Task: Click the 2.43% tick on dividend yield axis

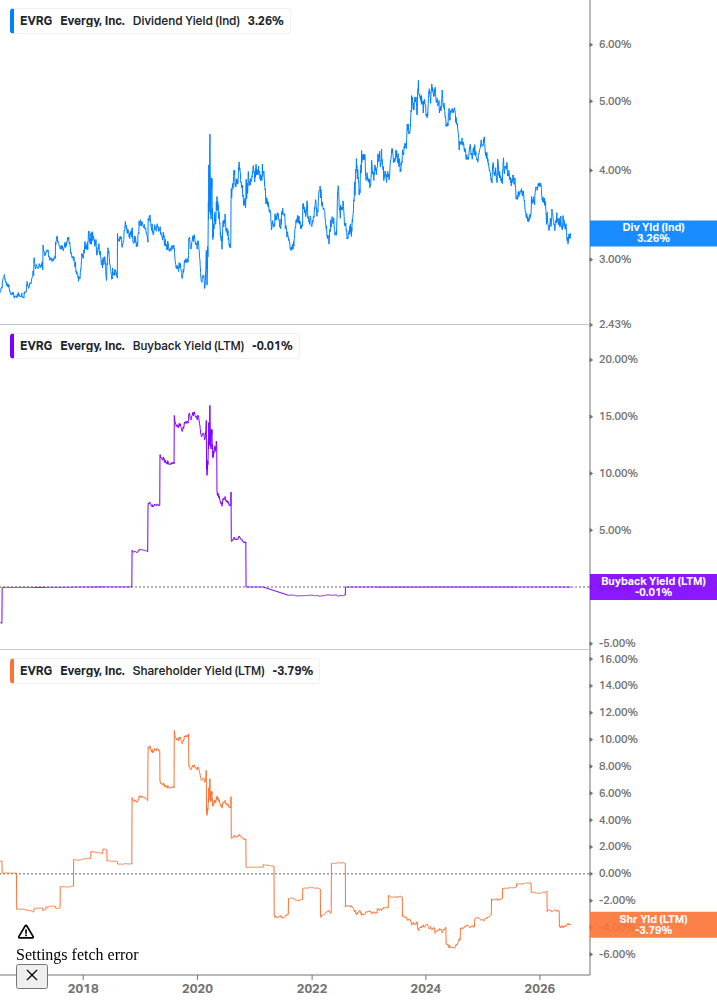Action: (x=614, y=324)
